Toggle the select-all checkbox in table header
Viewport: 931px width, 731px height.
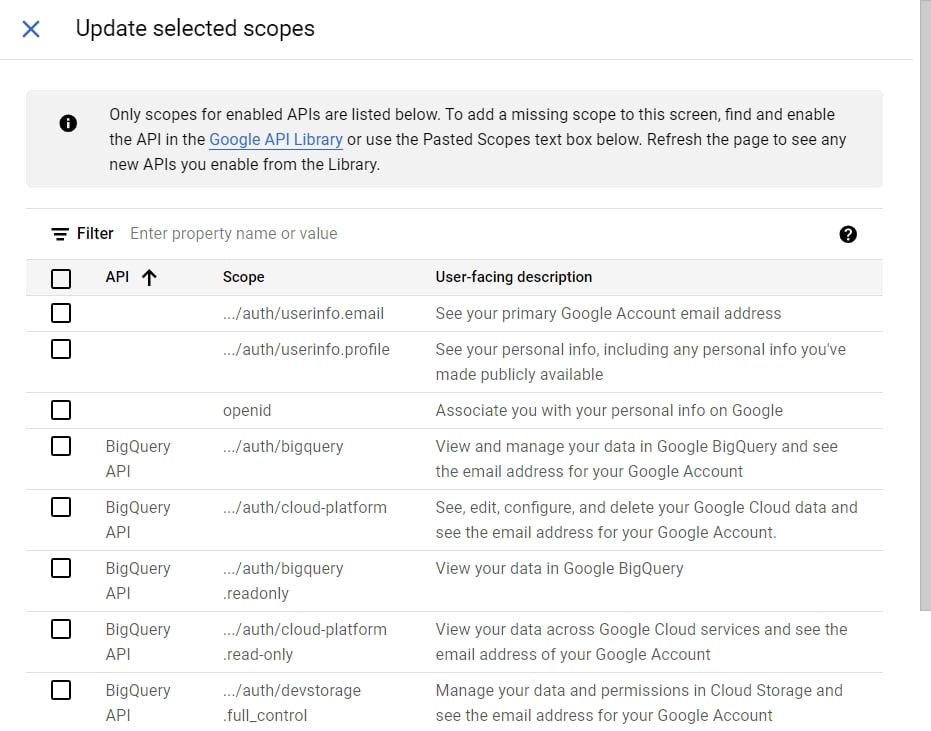61,278
